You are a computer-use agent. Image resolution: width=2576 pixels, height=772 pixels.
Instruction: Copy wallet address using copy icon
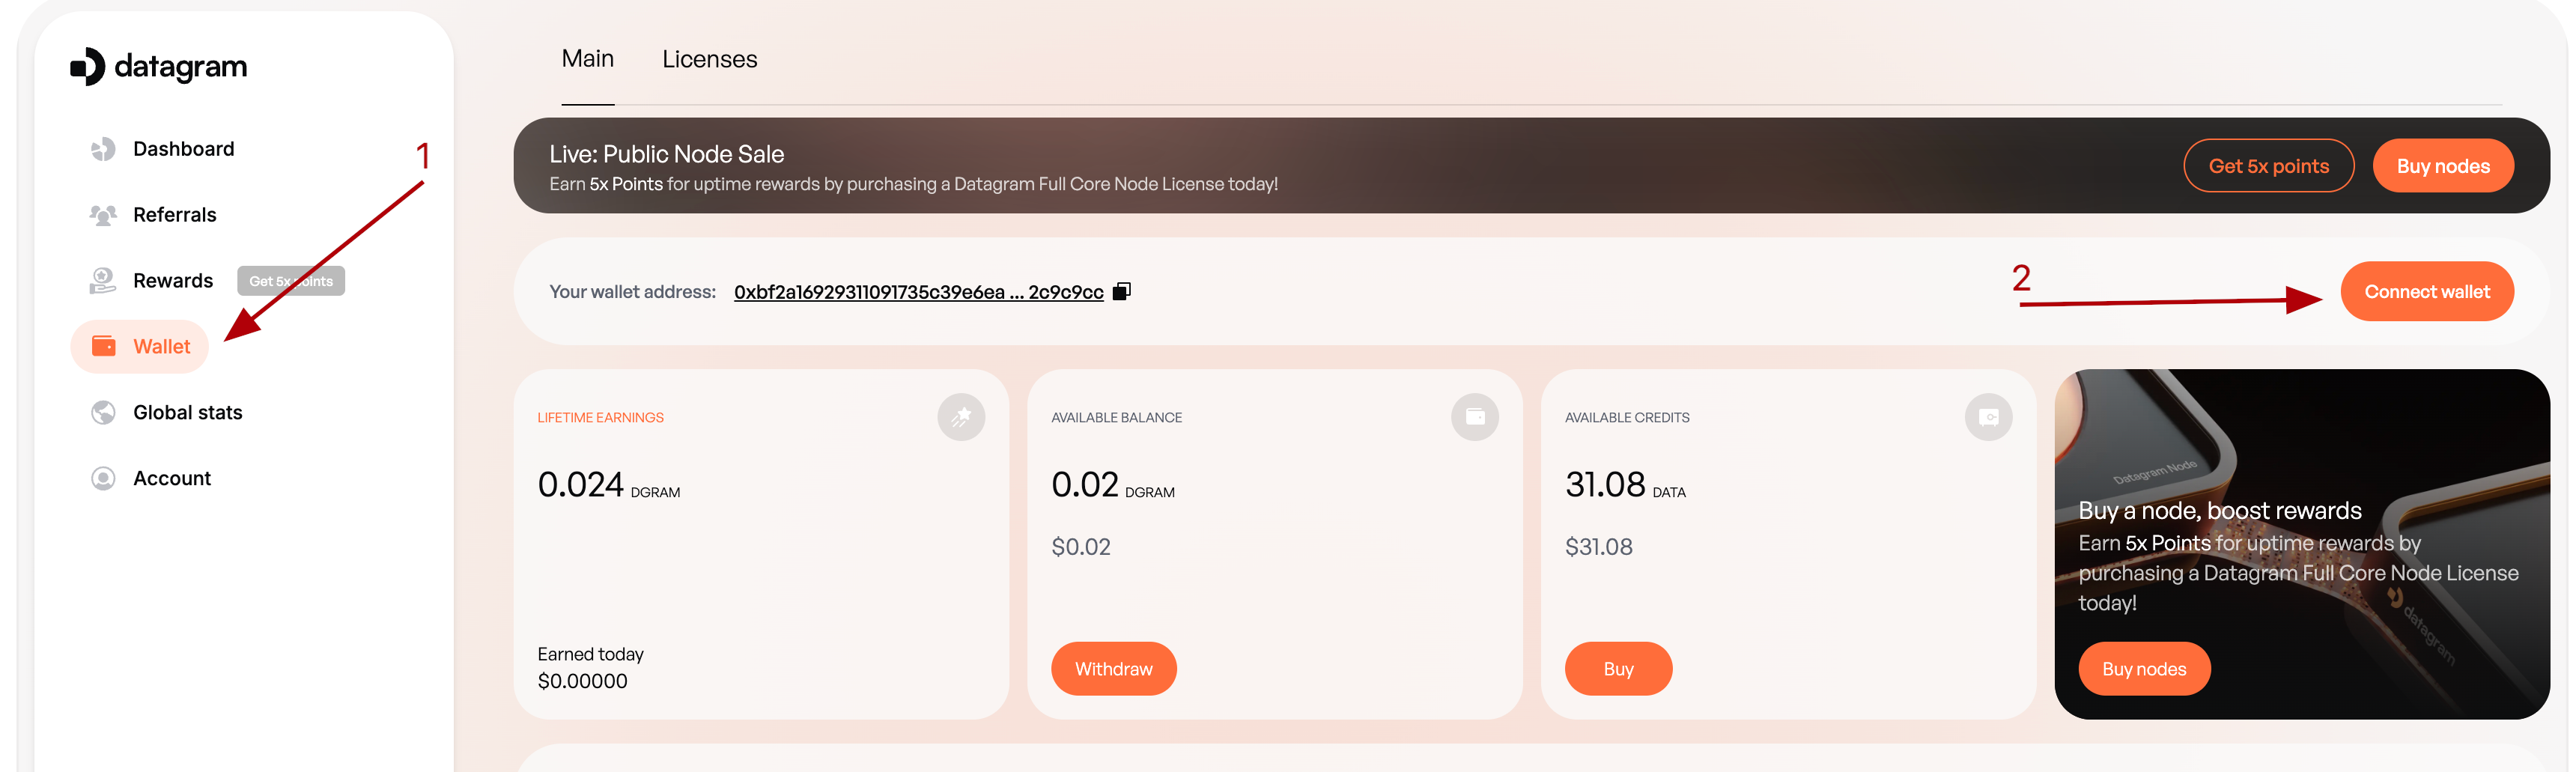pos(1122,291)
